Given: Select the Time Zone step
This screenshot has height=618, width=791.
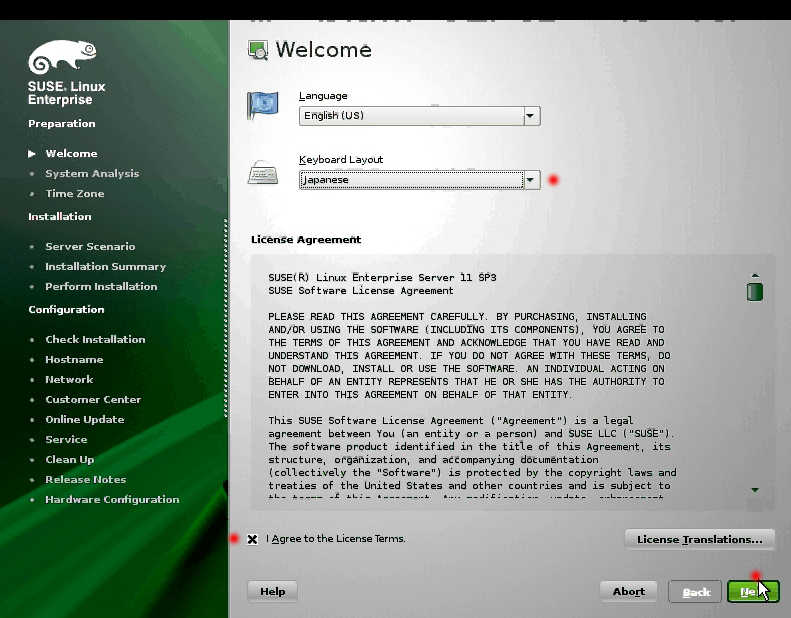Looking at the screenshot, I should [x=75, y=194].
